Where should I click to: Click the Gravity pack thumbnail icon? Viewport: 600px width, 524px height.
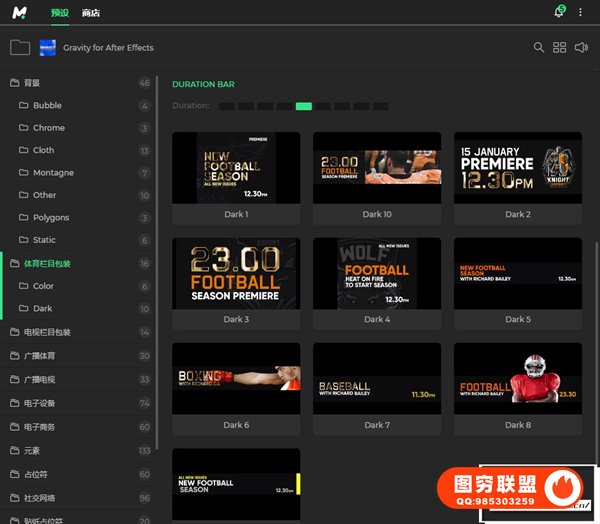[47, 47]
